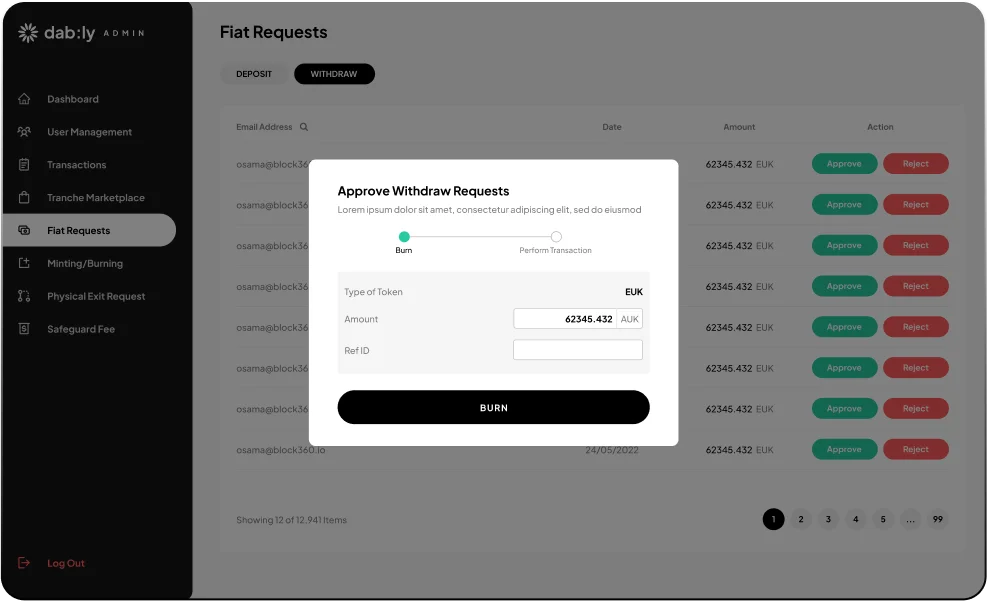The width and height of the screenshot is (987, 601).
Task: Open Tranche Marketplace bag icon
Action: pyautogui.click(x=24, y=197)
